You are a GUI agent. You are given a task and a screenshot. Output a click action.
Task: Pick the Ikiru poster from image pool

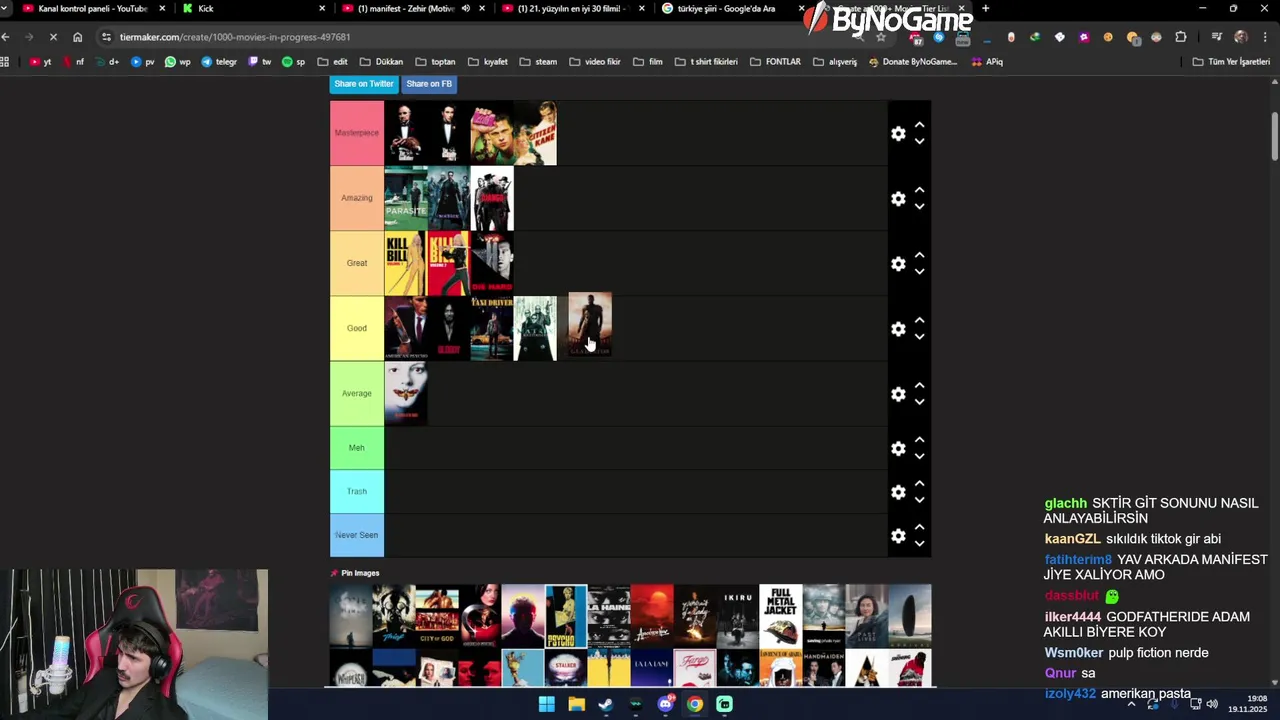[x=737, y=616]
